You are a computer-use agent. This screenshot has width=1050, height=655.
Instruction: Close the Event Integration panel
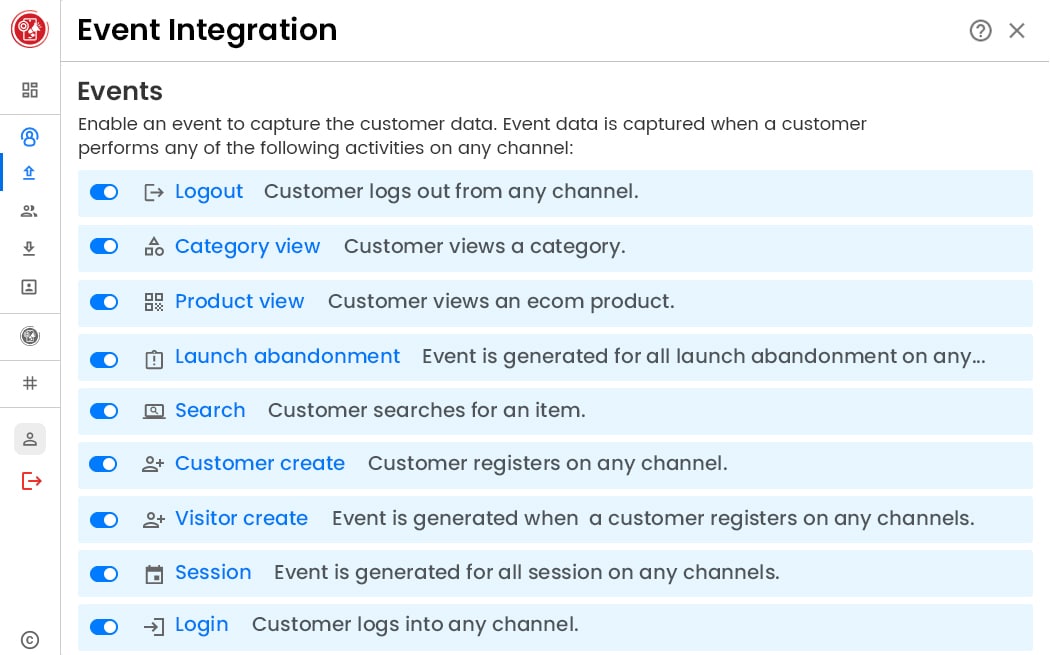coord(1017,31)
